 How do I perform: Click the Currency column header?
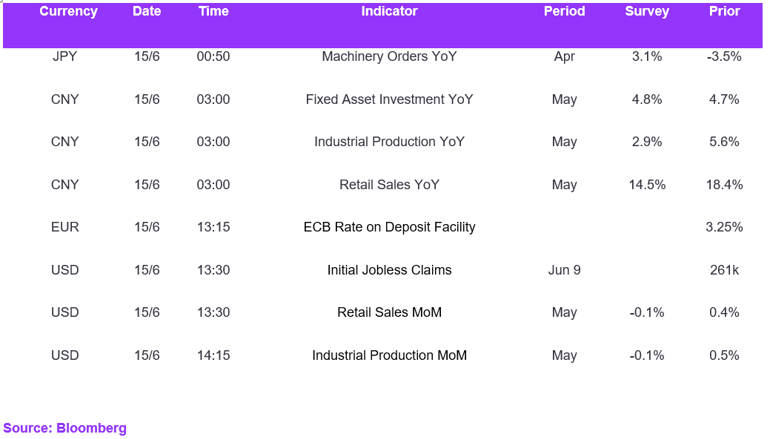click(68, 12)
